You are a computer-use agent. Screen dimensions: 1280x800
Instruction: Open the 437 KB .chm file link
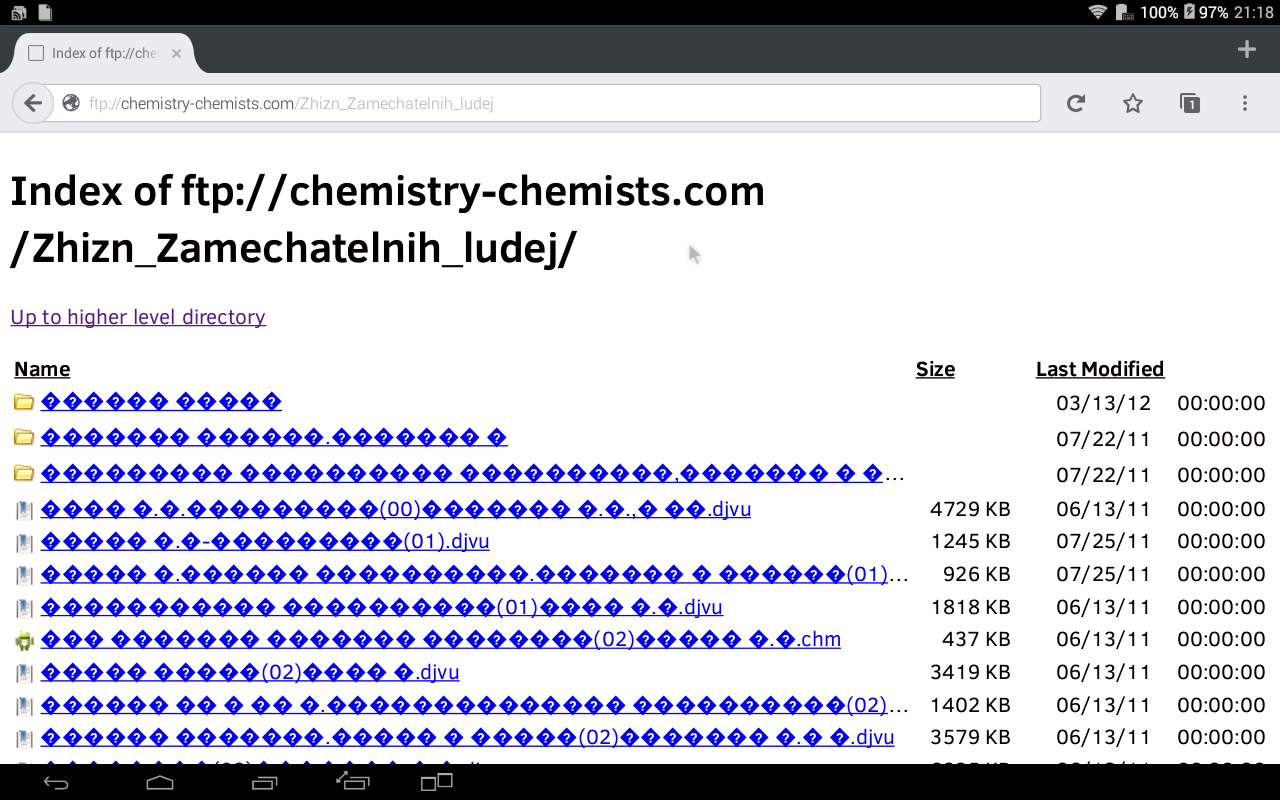440,639
